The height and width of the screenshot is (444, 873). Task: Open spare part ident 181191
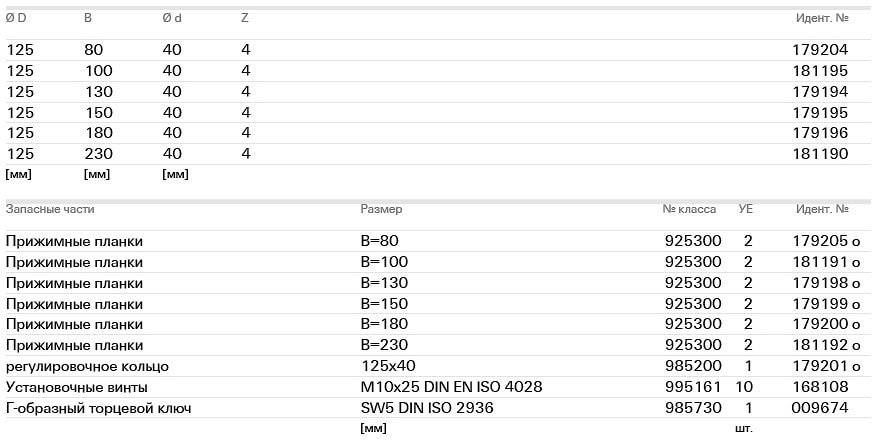coord(821,262)
